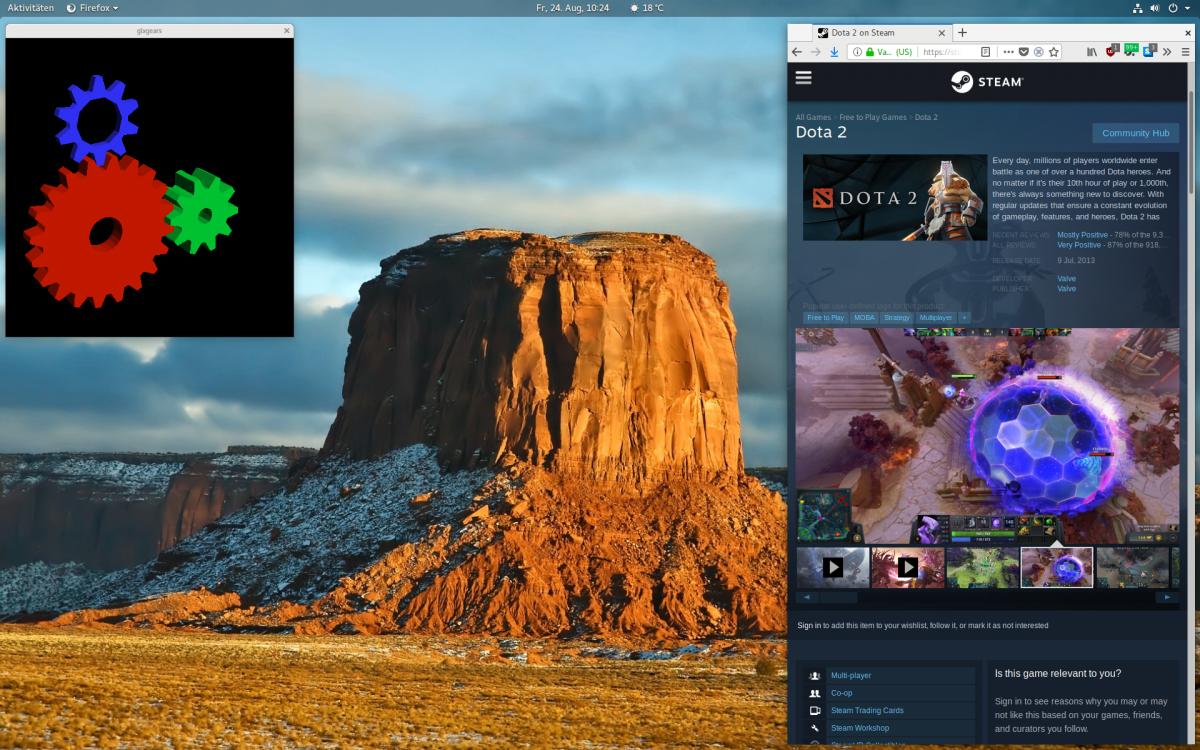Follow the All Games breadcrumb link
This screenshot has width=1200, height=750.
click(x=813, y=117)
